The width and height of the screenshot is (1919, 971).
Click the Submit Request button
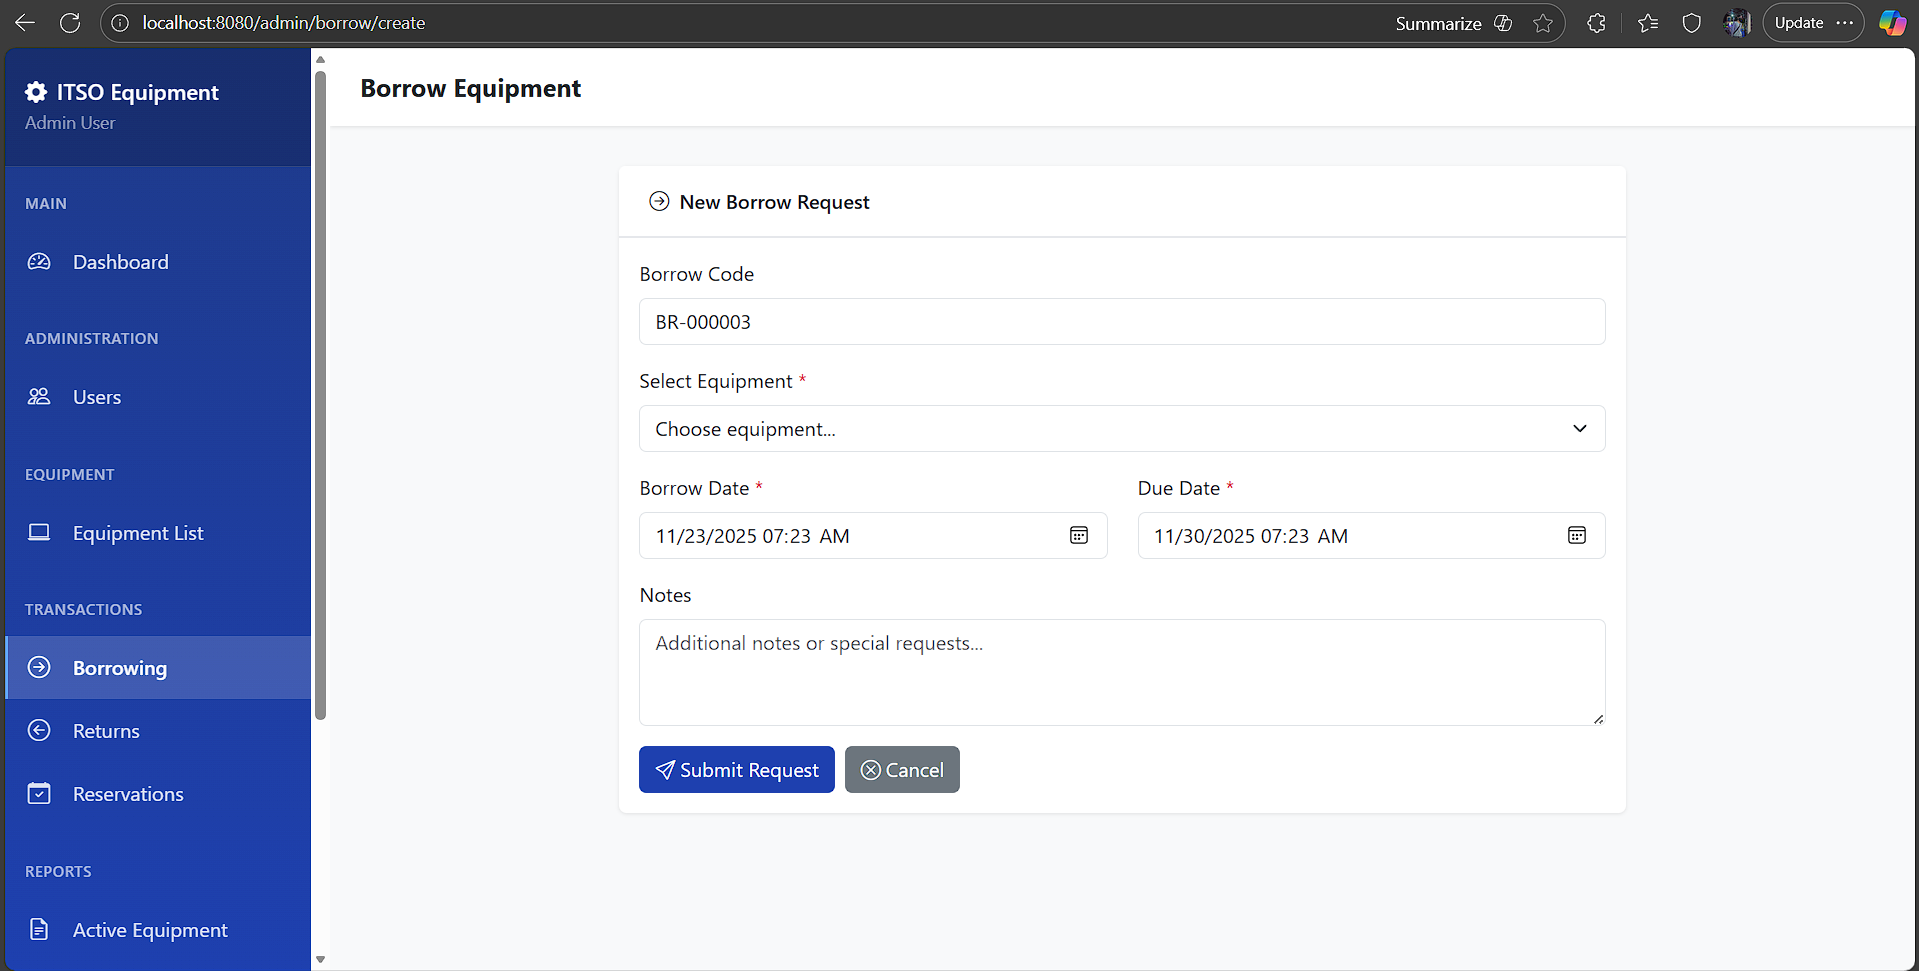tap(736, 769)
